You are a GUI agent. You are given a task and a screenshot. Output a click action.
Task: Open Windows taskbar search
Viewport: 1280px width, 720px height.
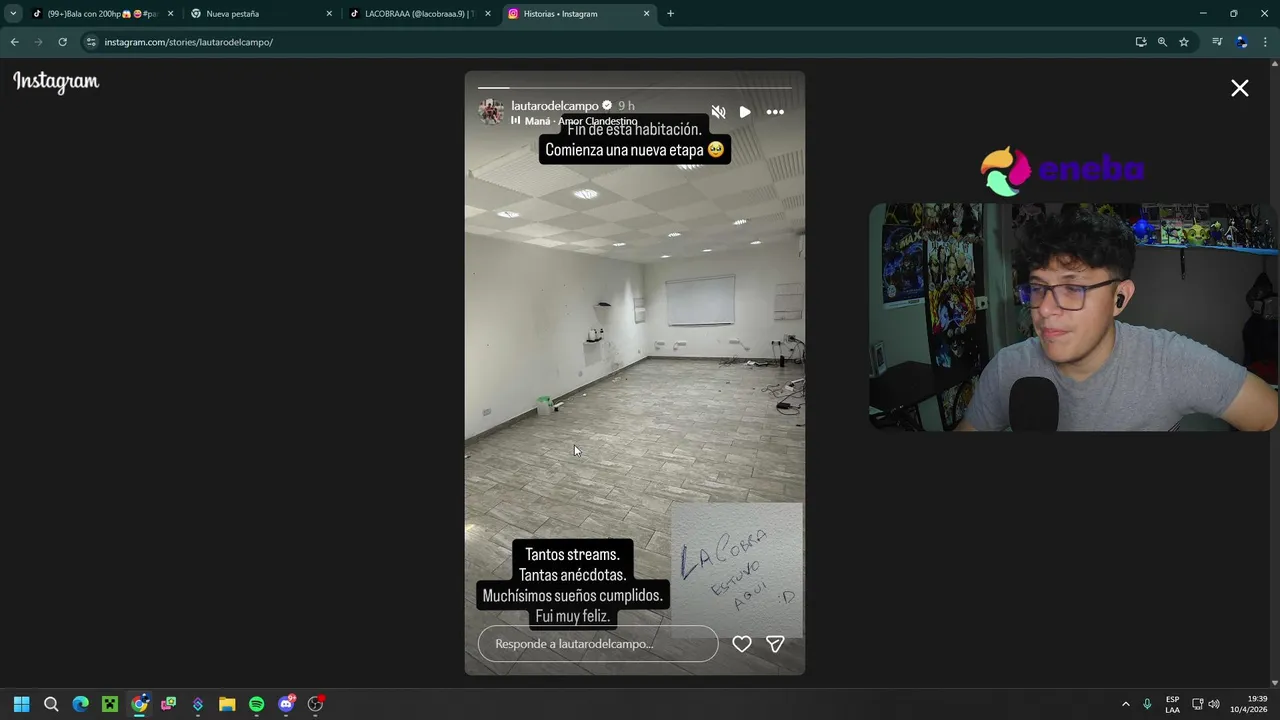coord(51,704)
